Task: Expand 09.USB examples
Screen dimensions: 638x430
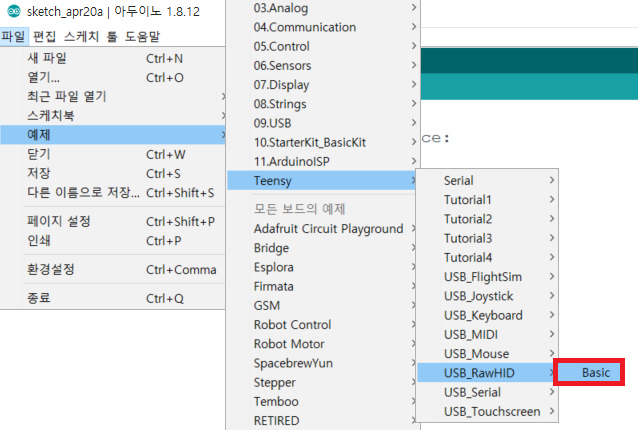Action: pos(323,123)
